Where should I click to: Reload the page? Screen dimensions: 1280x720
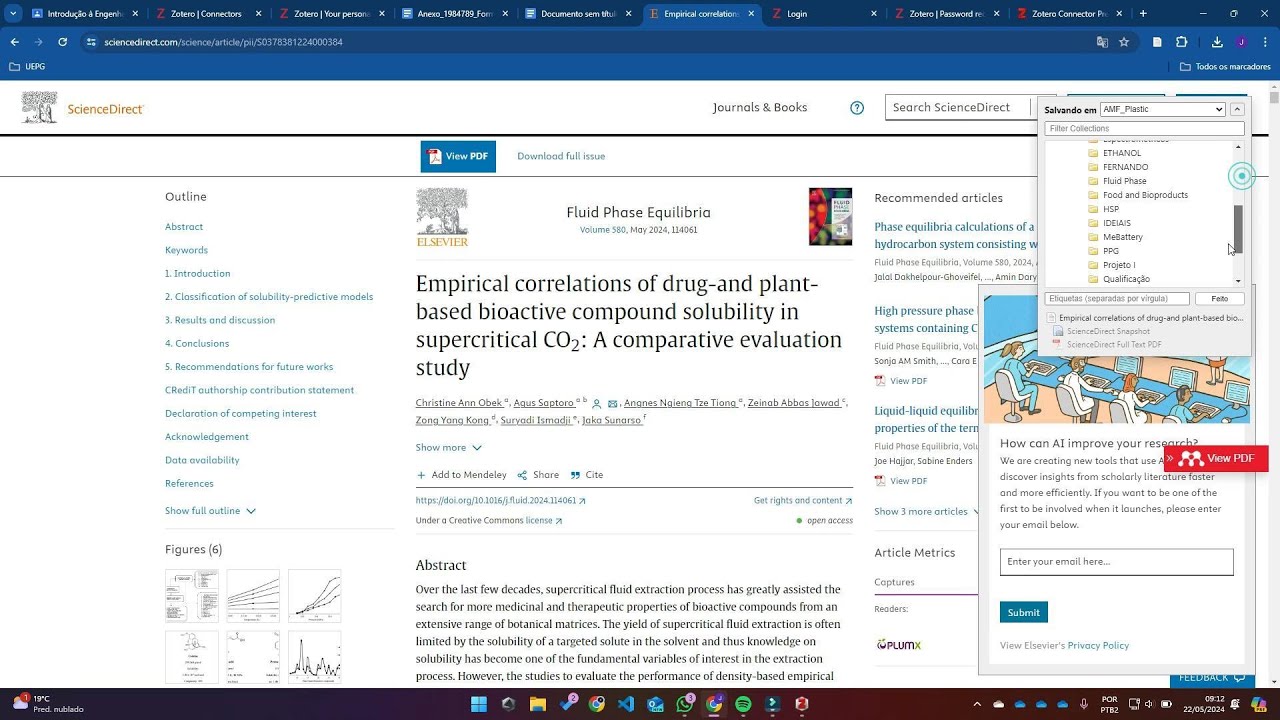coord(62,42)
